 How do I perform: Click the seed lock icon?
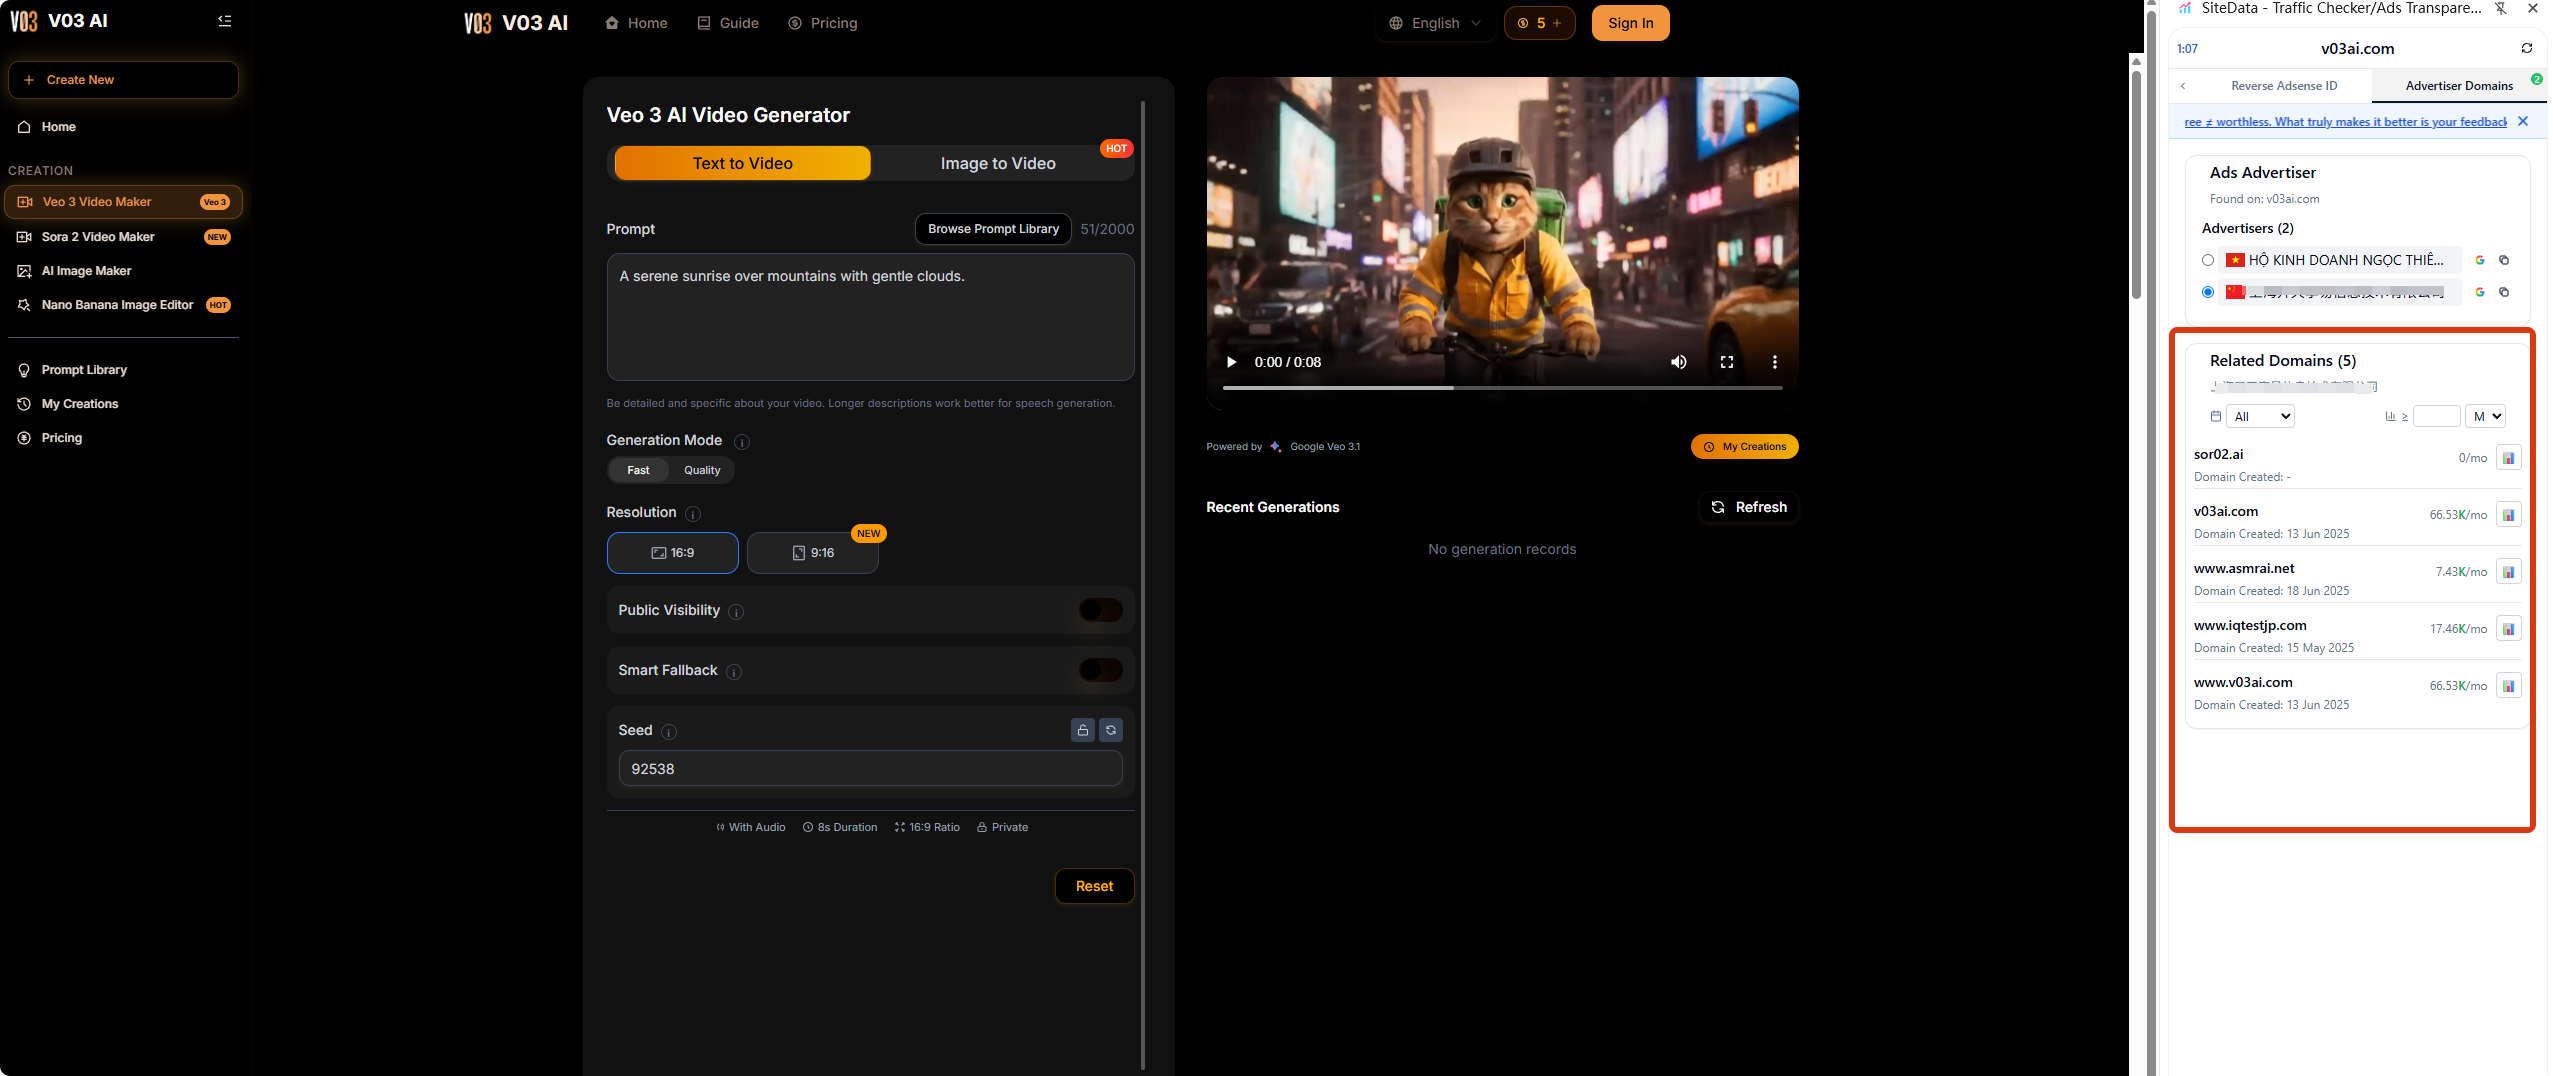[x=1082, y=730]
